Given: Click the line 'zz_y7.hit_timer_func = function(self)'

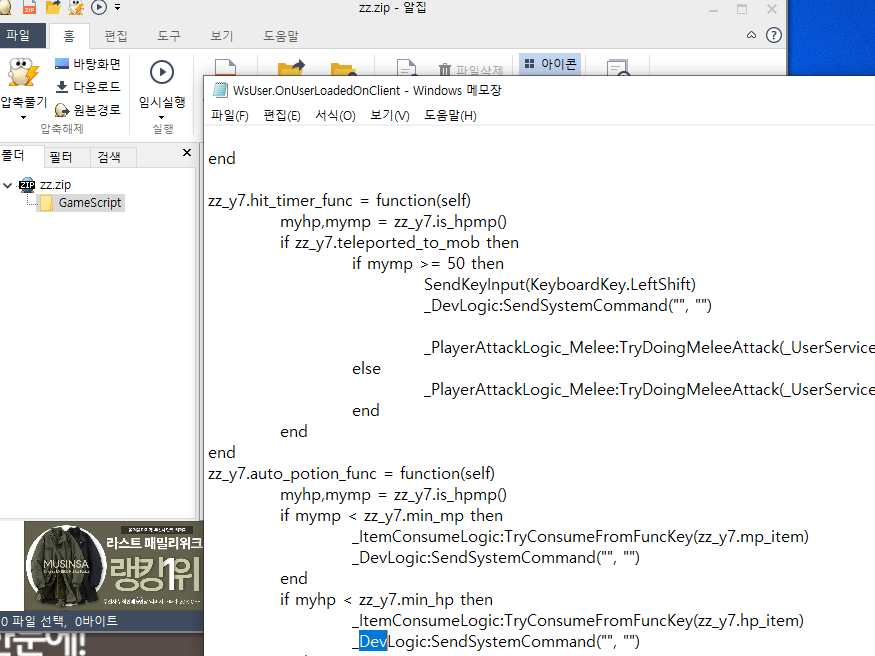Looking at the screenshot, I should pos(339,200).
